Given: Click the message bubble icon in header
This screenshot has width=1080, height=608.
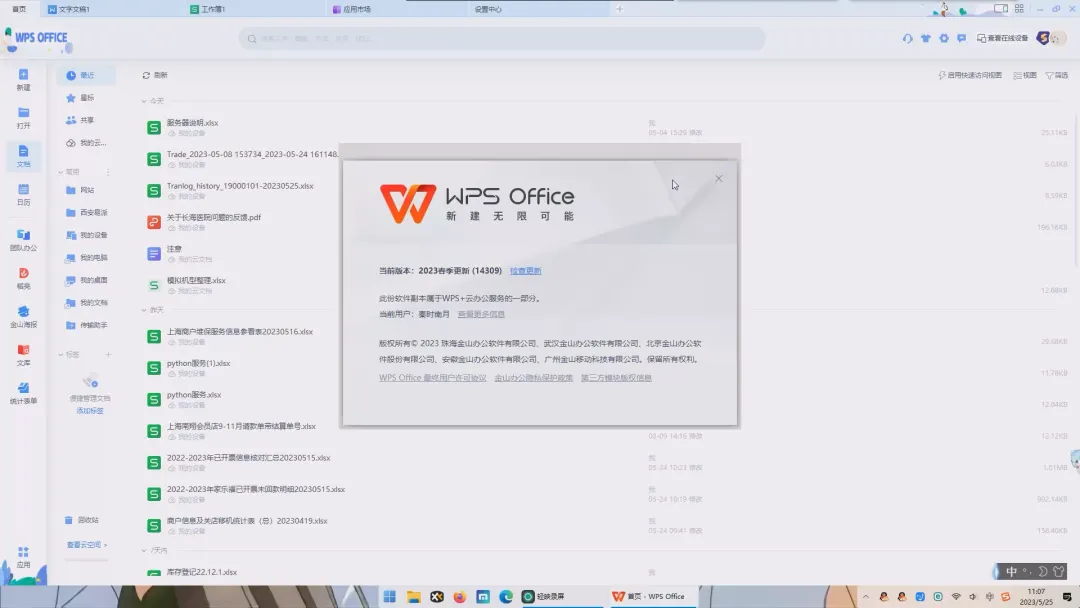Looking at the screenshot, I should 962,39.
